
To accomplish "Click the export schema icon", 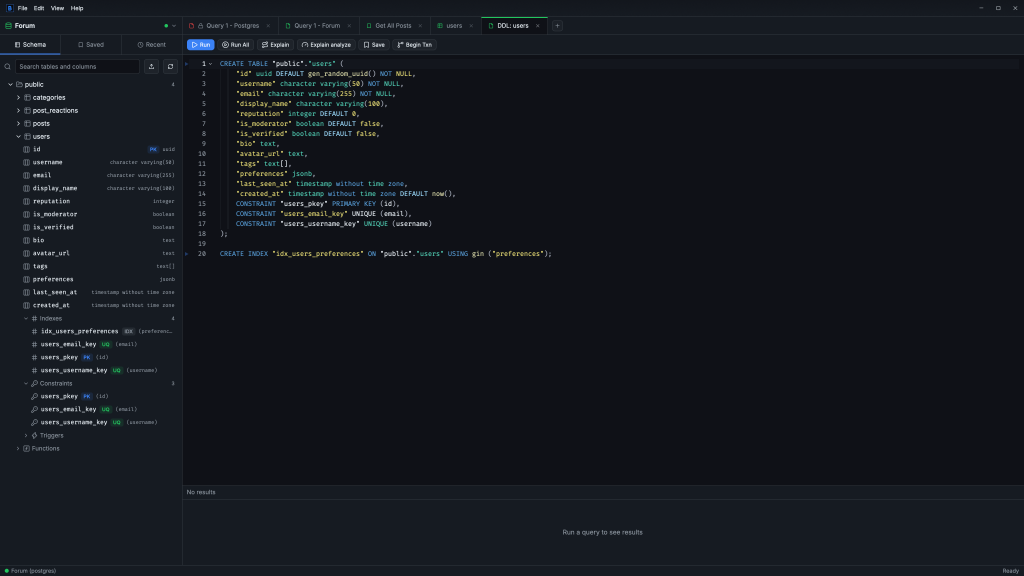I will coord(152,67).
